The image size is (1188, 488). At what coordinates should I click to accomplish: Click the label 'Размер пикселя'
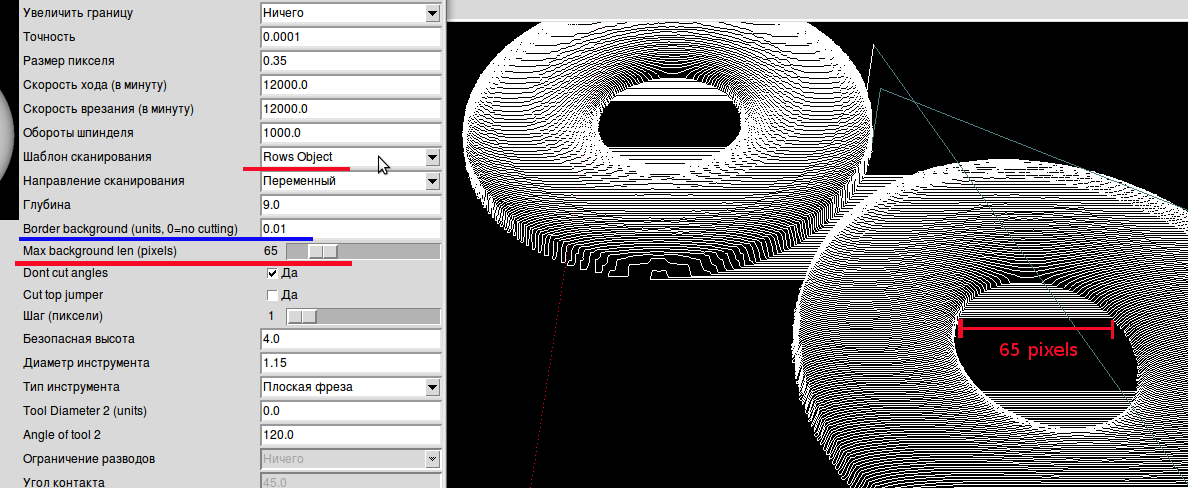69,61
